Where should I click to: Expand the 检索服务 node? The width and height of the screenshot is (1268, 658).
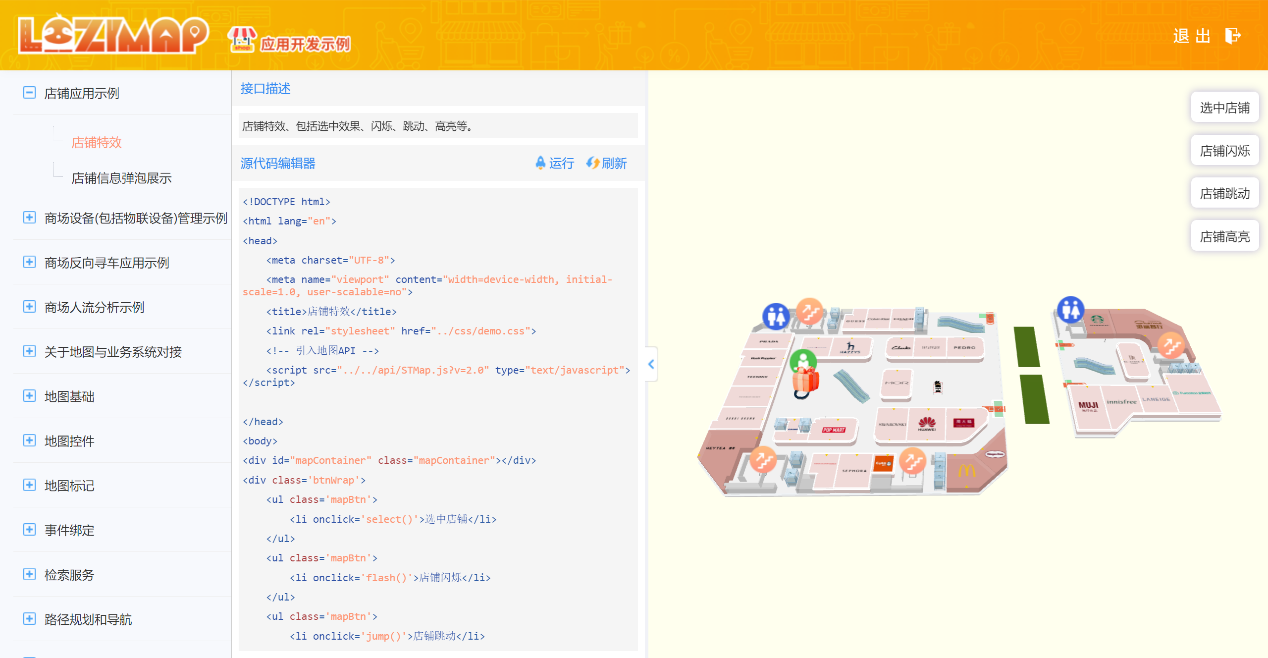(29, 575)
